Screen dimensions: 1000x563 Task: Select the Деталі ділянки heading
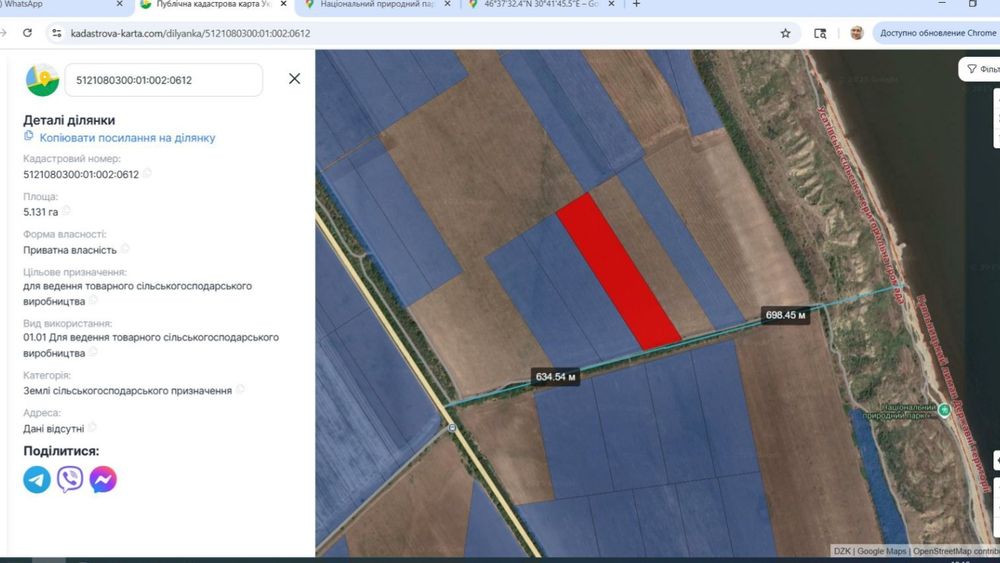pos(69,120)
